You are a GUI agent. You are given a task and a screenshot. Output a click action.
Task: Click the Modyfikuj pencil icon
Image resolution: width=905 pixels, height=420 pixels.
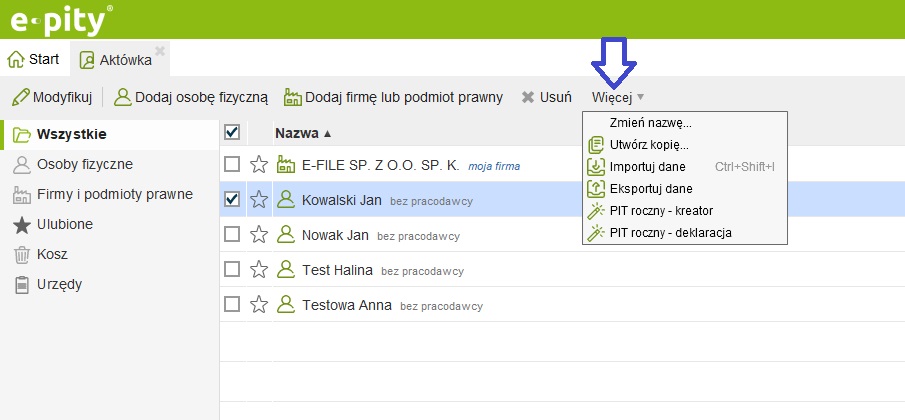coord(19,97)
